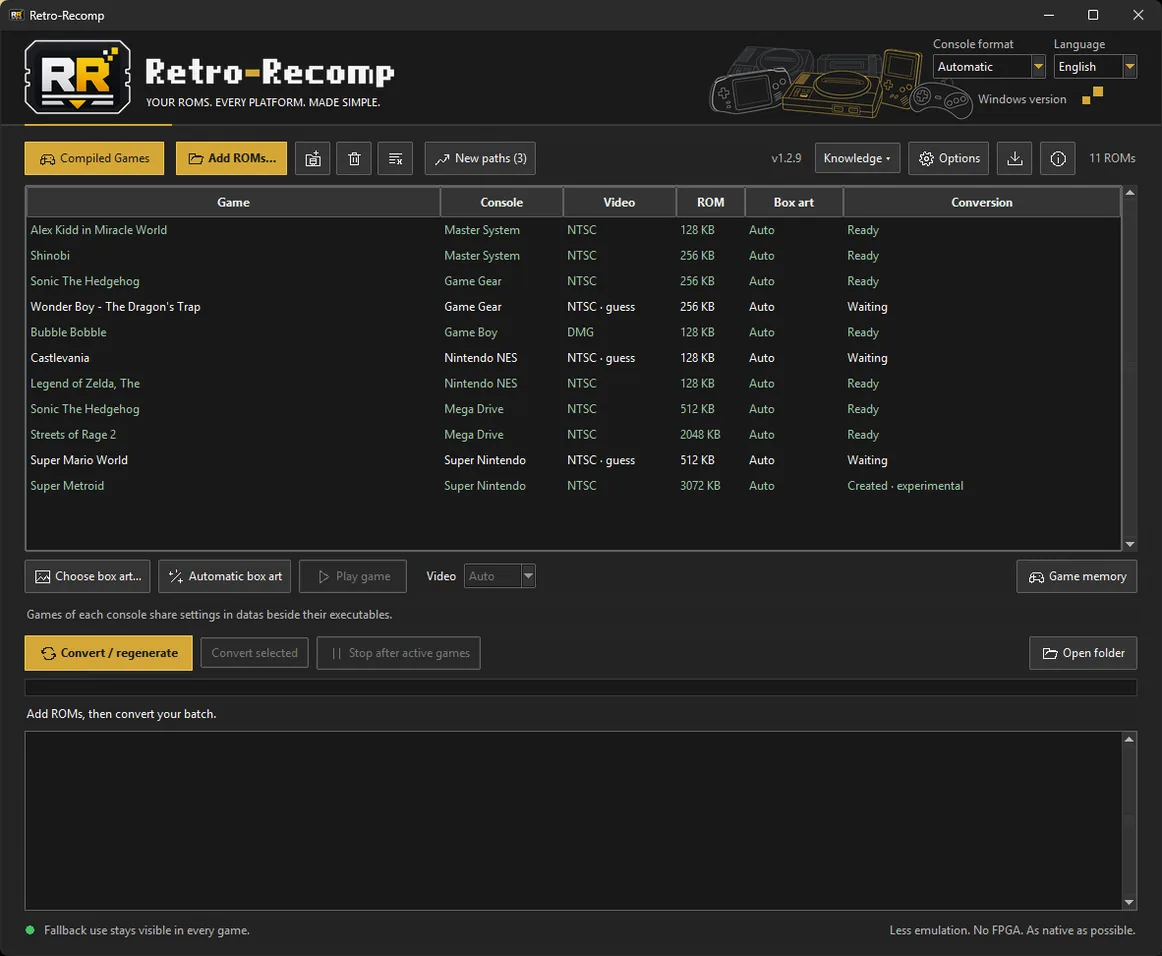Click Convert / regenerate button
The height and width of the screenshot is (956, 1162).
108,653
